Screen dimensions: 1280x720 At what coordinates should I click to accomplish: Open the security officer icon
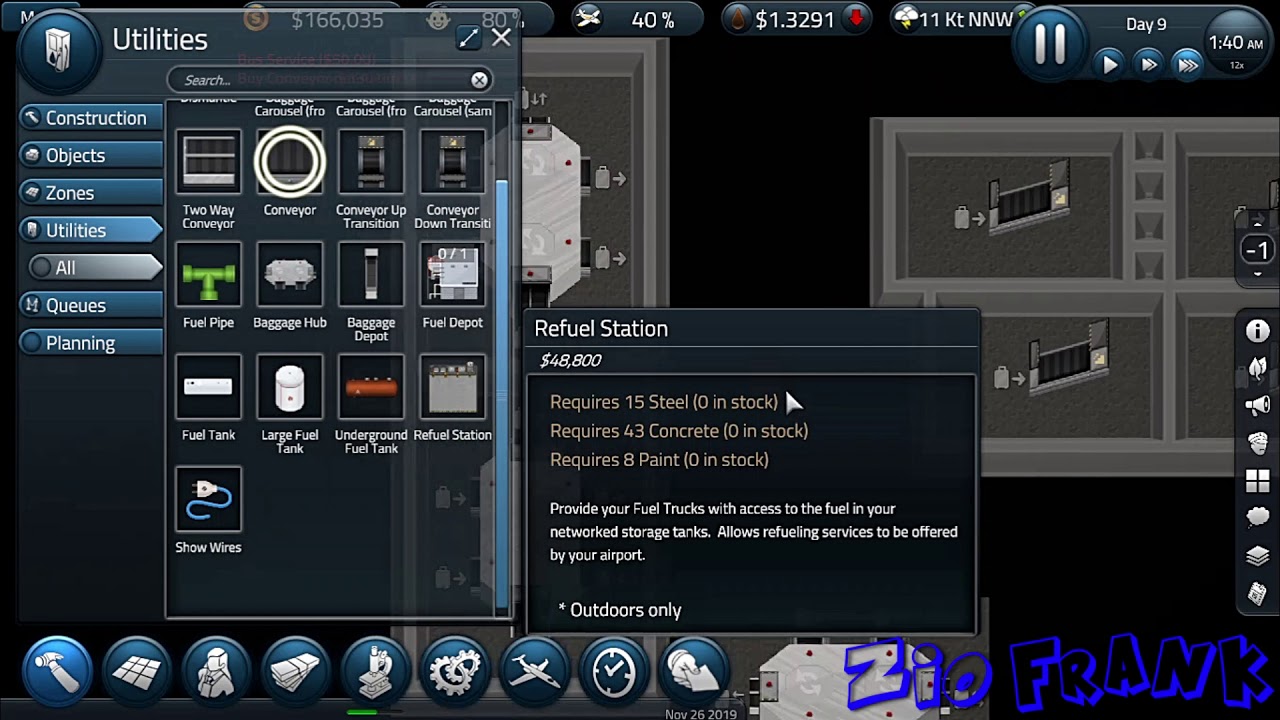pyautogui.click(x=1257, y=443)
